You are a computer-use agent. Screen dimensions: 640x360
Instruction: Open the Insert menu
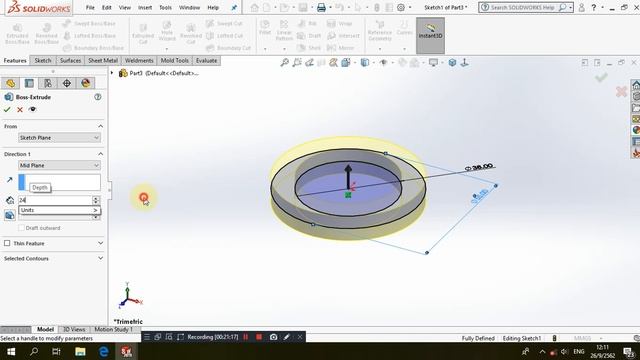(145, 7)
